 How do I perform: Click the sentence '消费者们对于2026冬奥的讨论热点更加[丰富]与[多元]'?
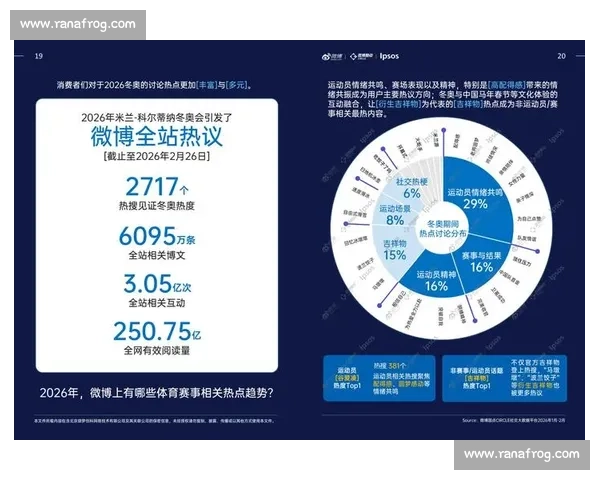pos(154,85)
